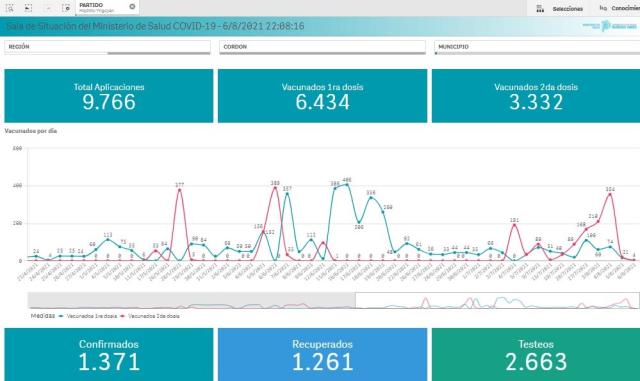Click the Total Aplicaciones KPI tile
Image resolution: width=640 pixels, height=381 pixels.
pyautogui.click(x=109, y=96)
